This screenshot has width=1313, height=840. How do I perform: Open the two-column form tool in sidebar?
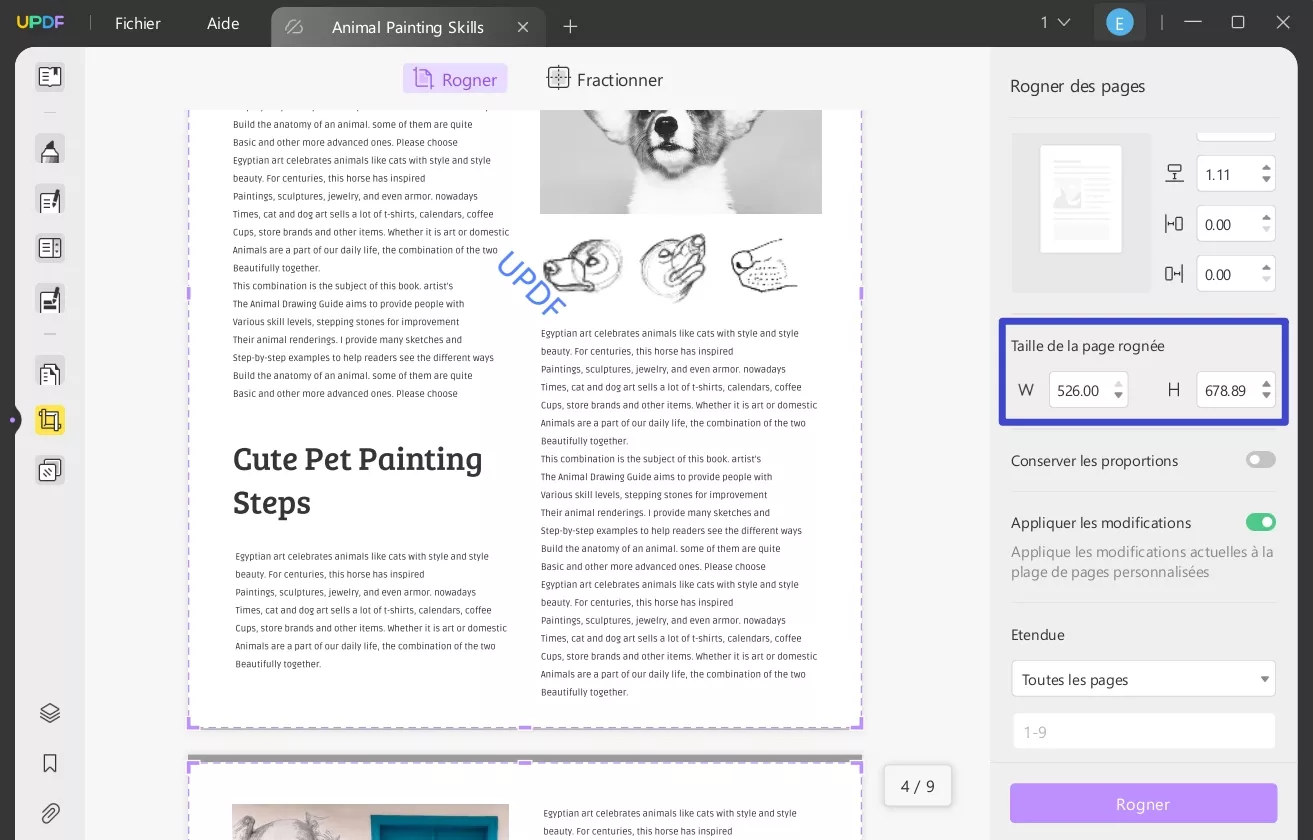tap(50, 248)
